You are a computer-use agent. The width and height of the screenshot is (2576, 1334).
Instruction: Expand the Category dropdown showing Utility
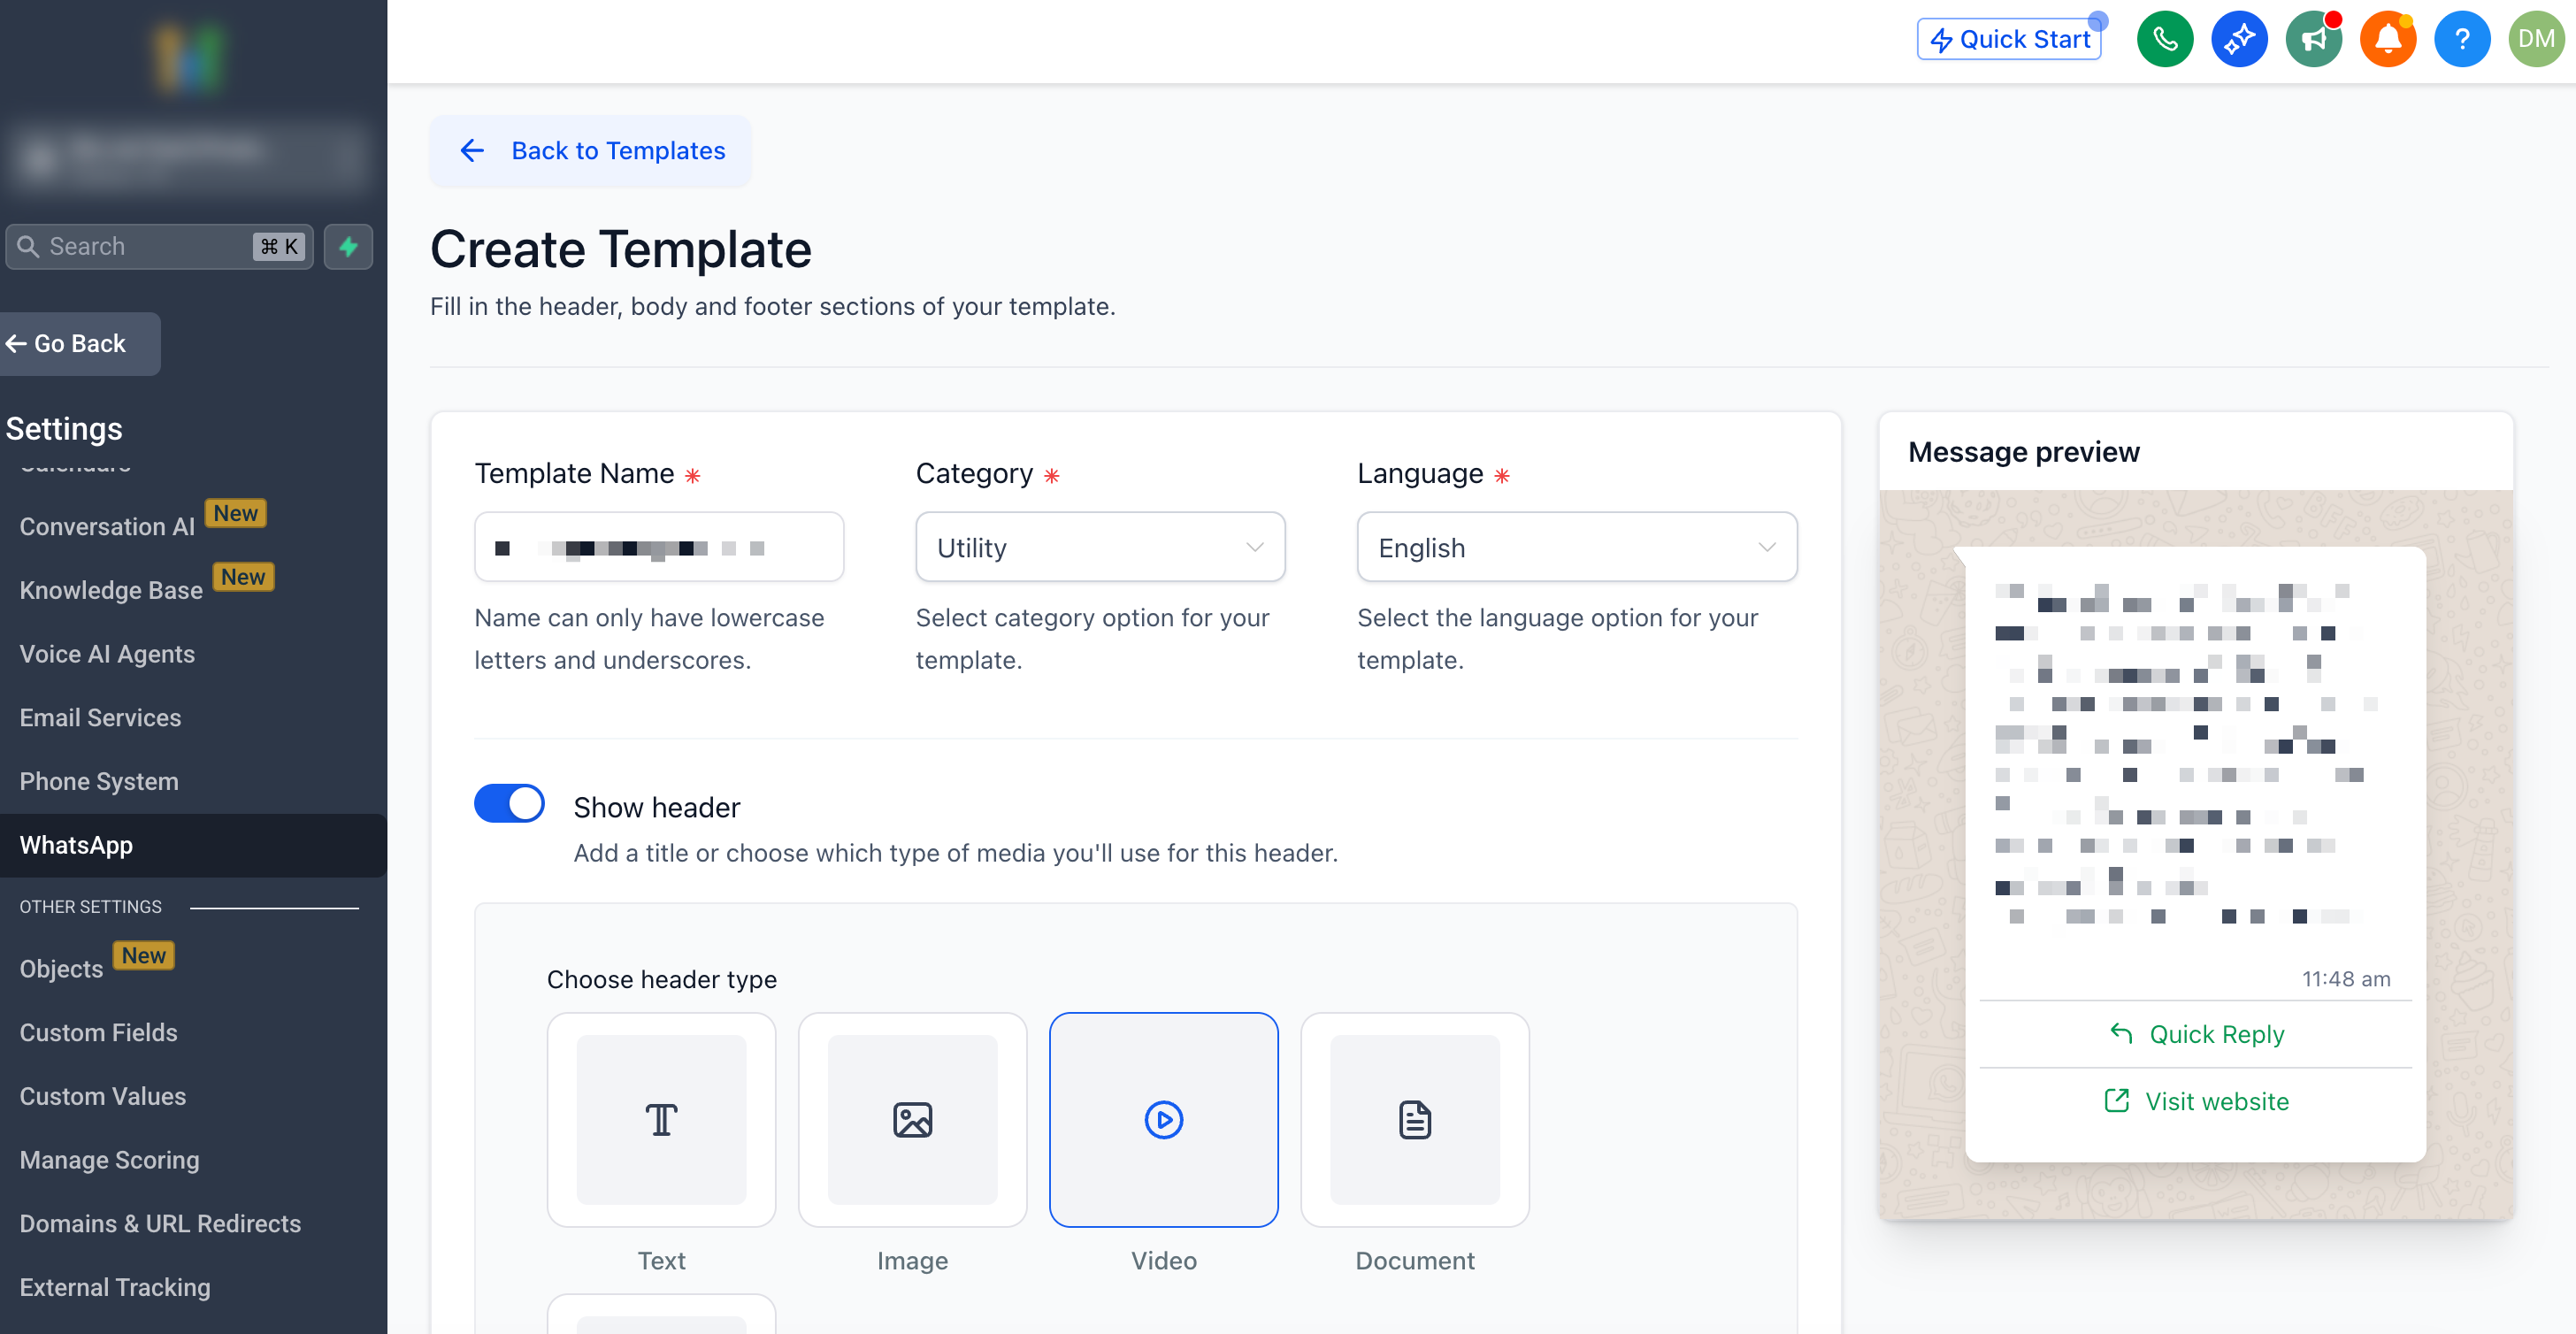pos(1100,547)
